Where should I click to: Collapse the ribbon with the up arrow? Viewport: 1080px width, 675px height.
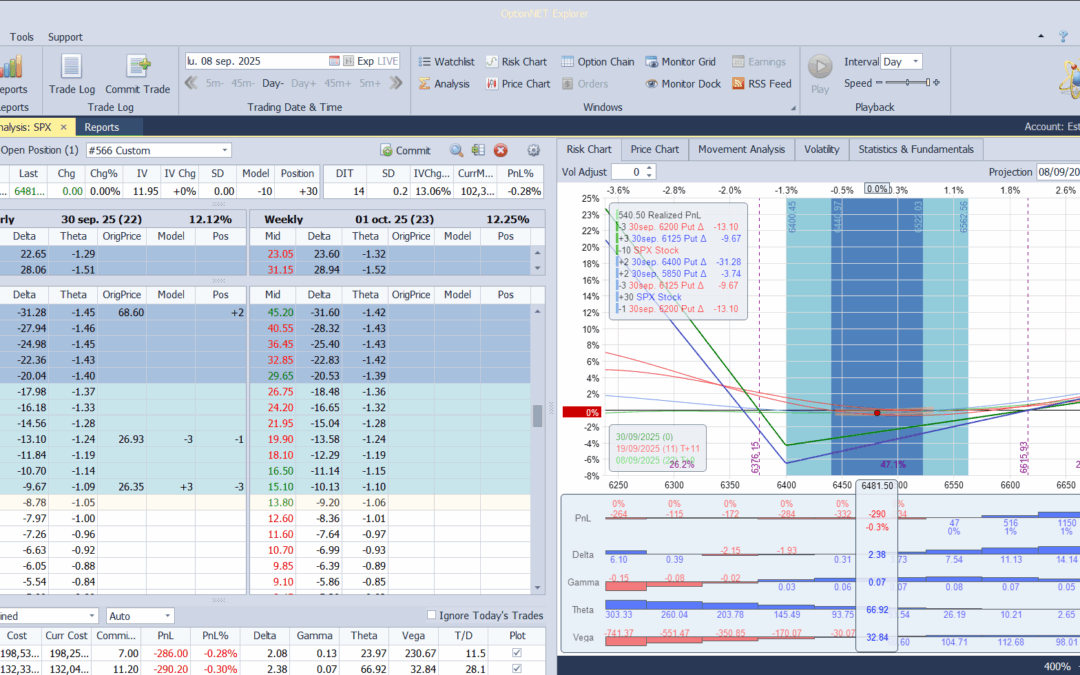click(x=1041, y=37)
